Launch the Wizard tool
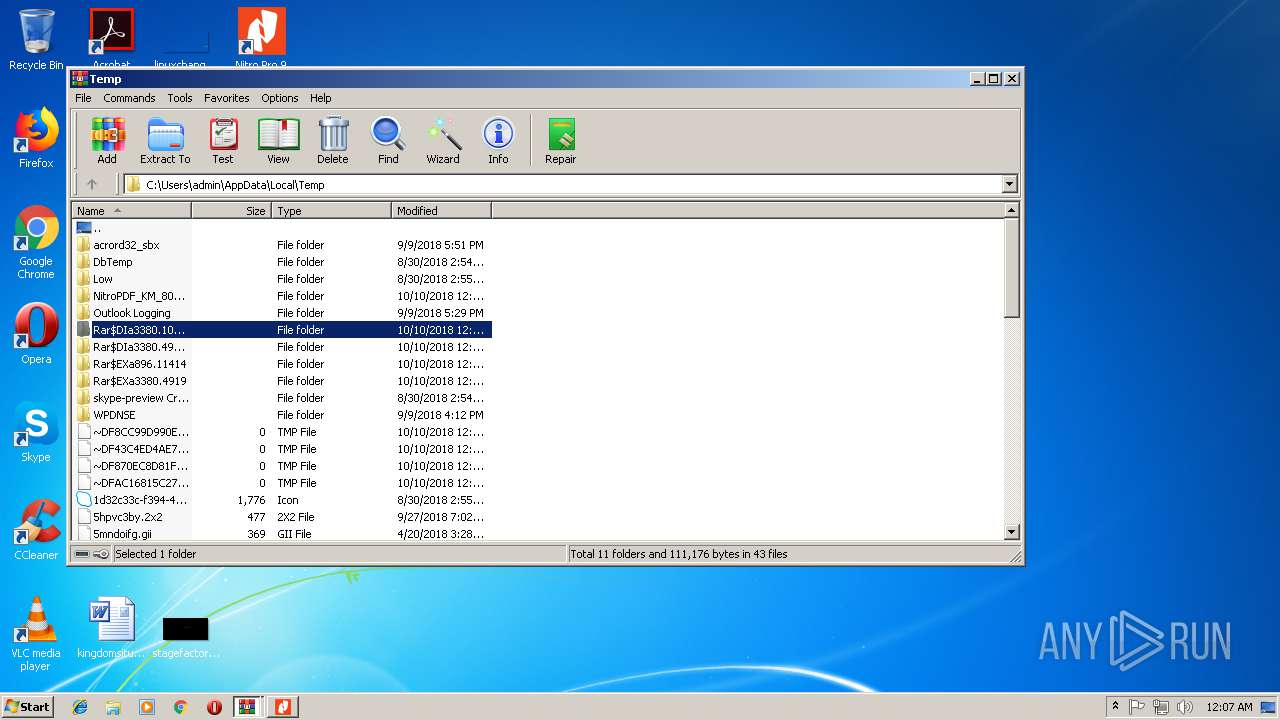 coord(443,140)
